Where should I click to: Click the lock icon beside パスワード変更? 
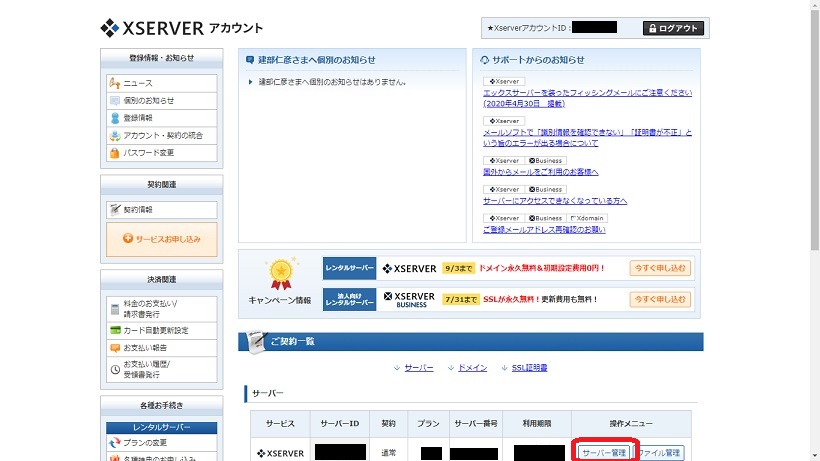point(115,153)
